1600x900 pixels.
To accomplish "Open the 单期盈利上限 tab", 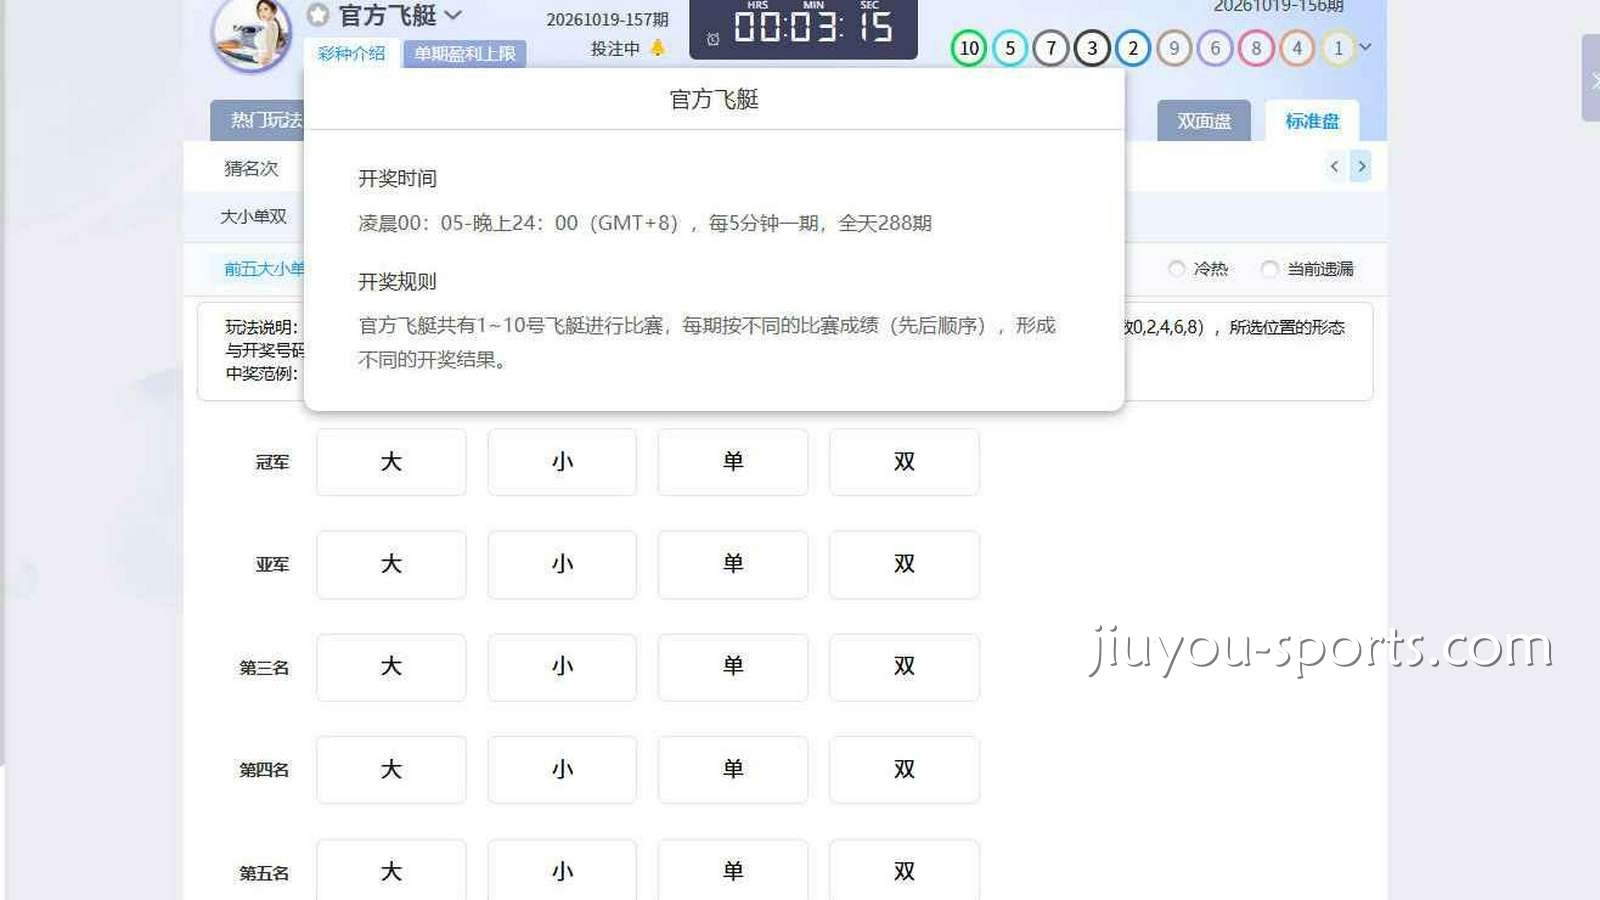I will (x=465, y=54).
